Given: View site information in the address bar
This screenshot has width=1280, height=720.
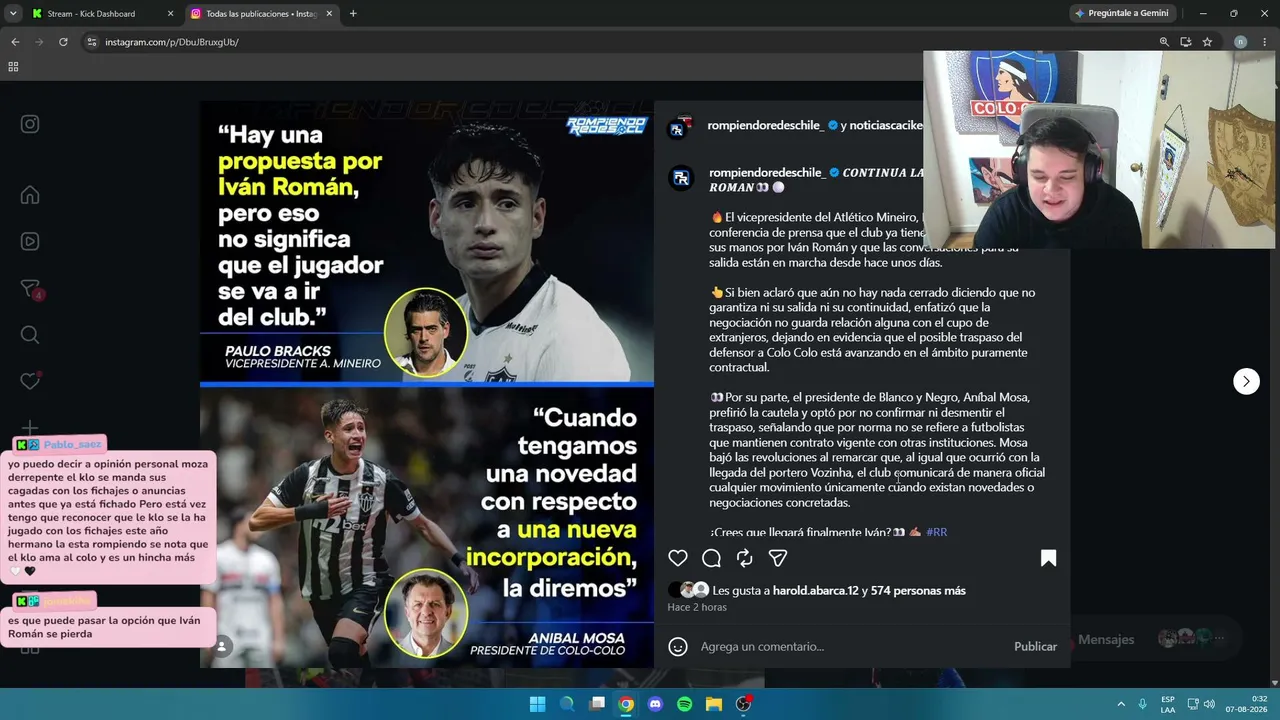Looking at the screenshot, I should pyautogui.click(x=92, y=42).
